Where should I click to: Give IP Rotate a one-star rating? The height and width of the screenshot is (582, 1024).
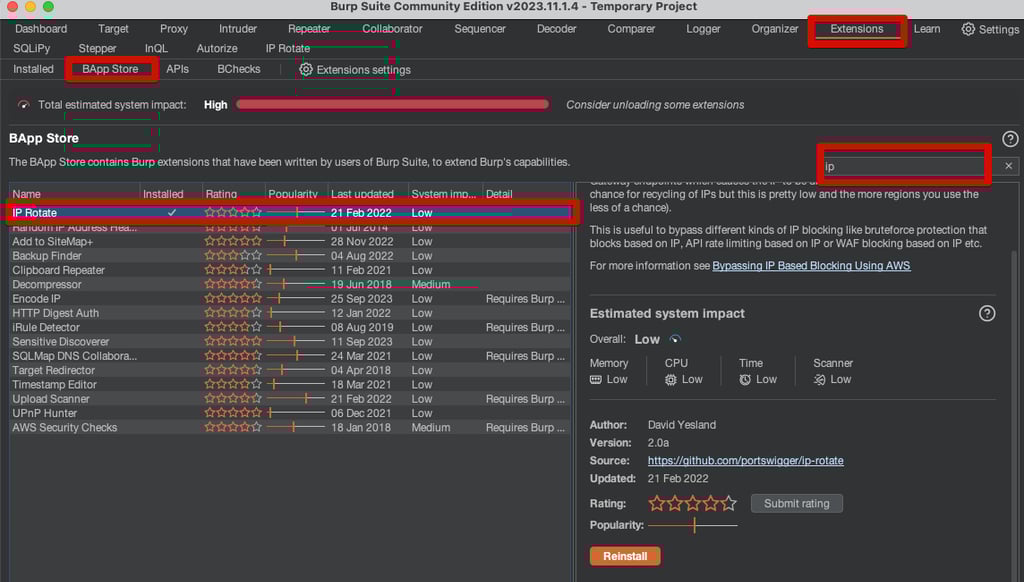(656, 504)
